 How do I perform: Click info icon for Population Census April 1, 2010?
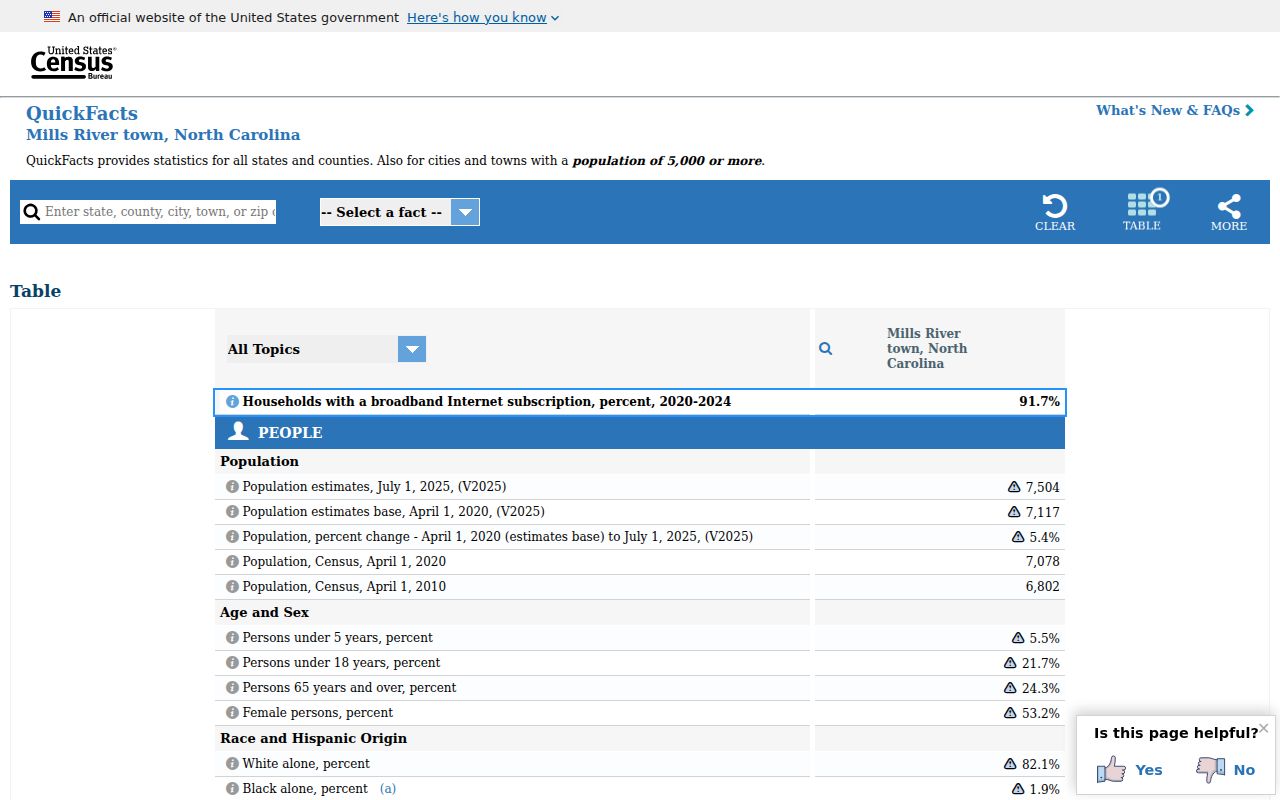232,587
